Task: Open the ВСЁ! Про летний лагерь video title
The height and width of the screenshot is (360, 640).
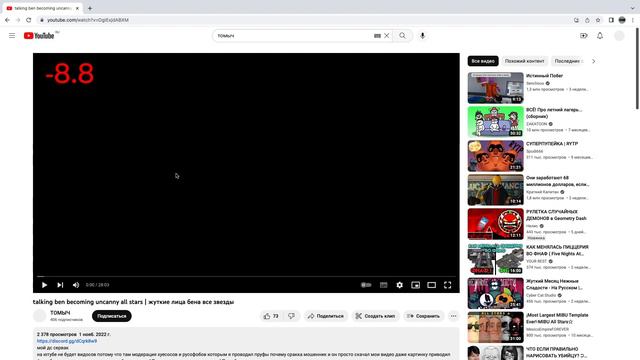Action: [x=554, y=113]
